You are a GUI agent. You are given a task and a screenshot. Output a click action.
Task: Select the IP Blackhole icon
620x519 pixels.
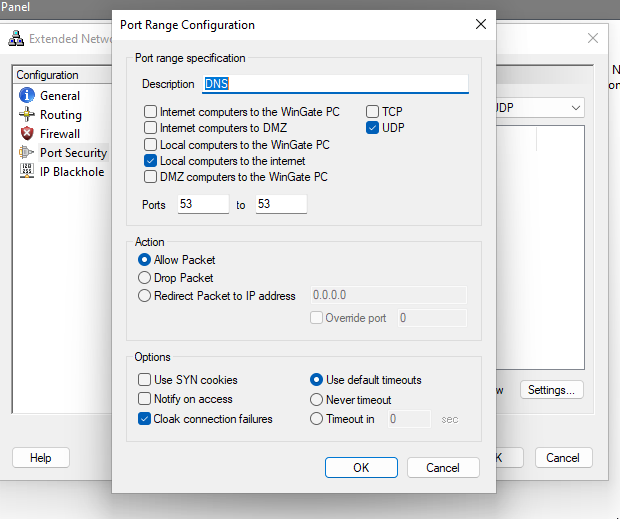pos(26,172)
